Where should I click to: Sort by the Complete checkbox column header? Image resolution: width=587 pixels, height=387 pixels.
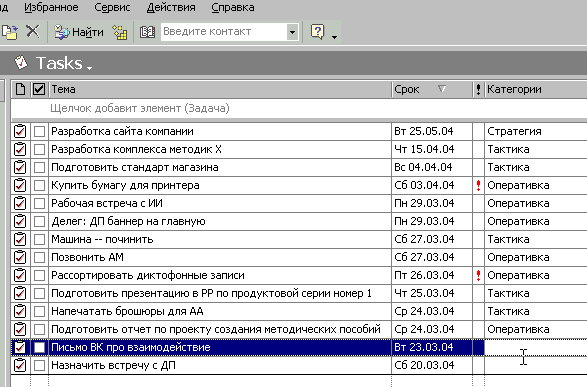(39, 89)
